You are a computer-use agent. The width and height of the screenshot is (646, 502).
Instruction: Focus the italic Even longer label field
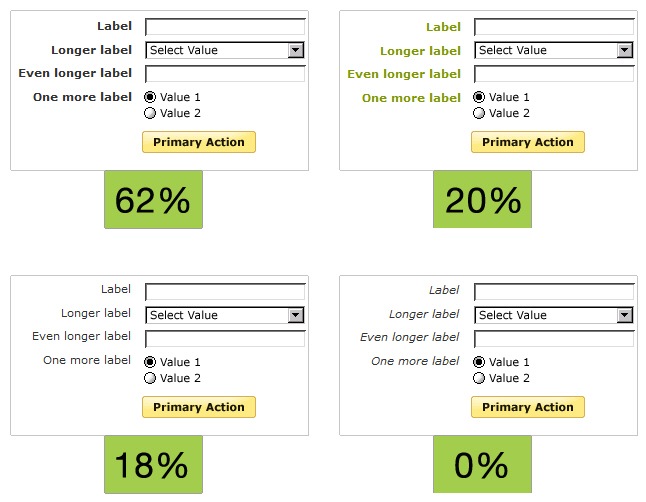(x=554, y=339)
